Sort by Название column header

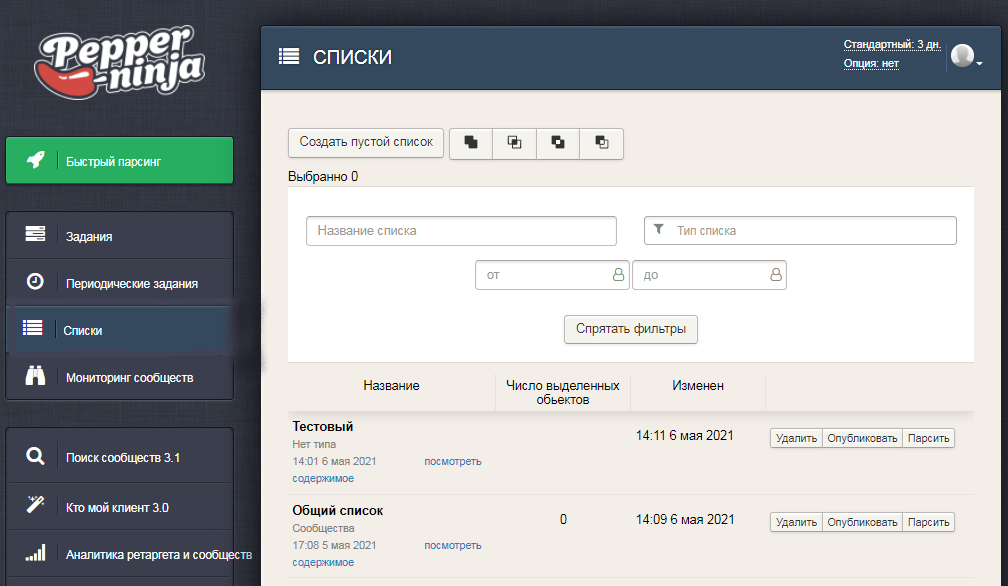pyautogui.click(x=391, y=386)
